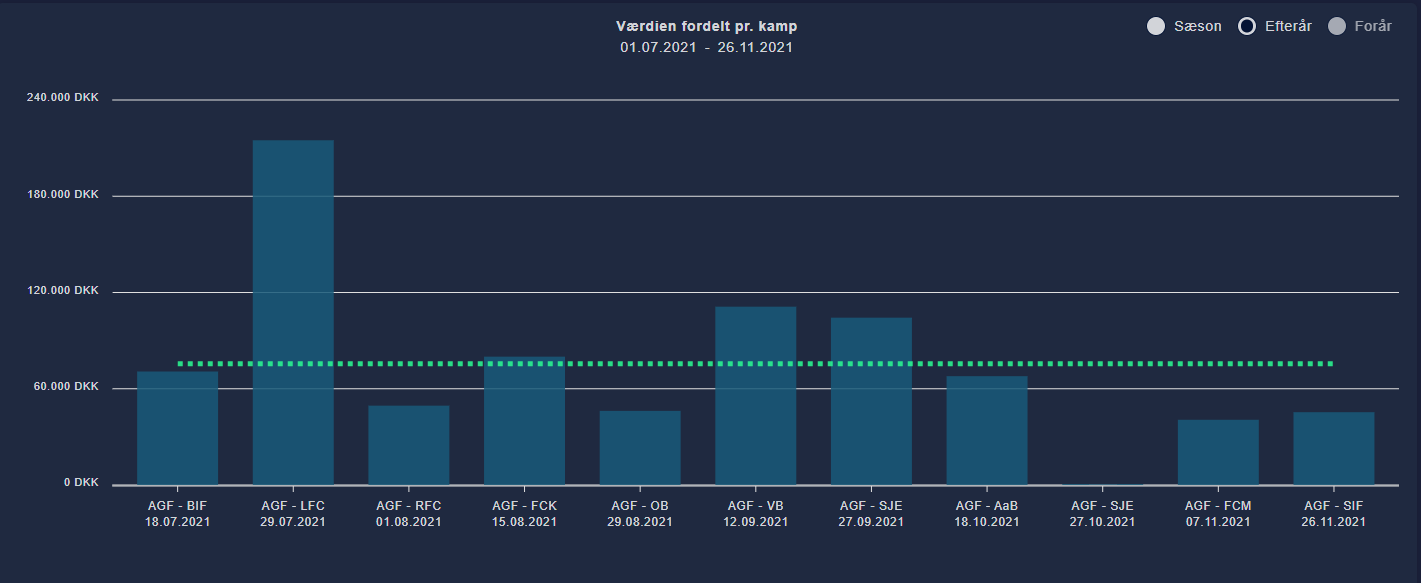Image resolution: width=1421 pixels, height=583 pixels.
Task: Select the AGF - FCM bar
Action: (1216, 450)
